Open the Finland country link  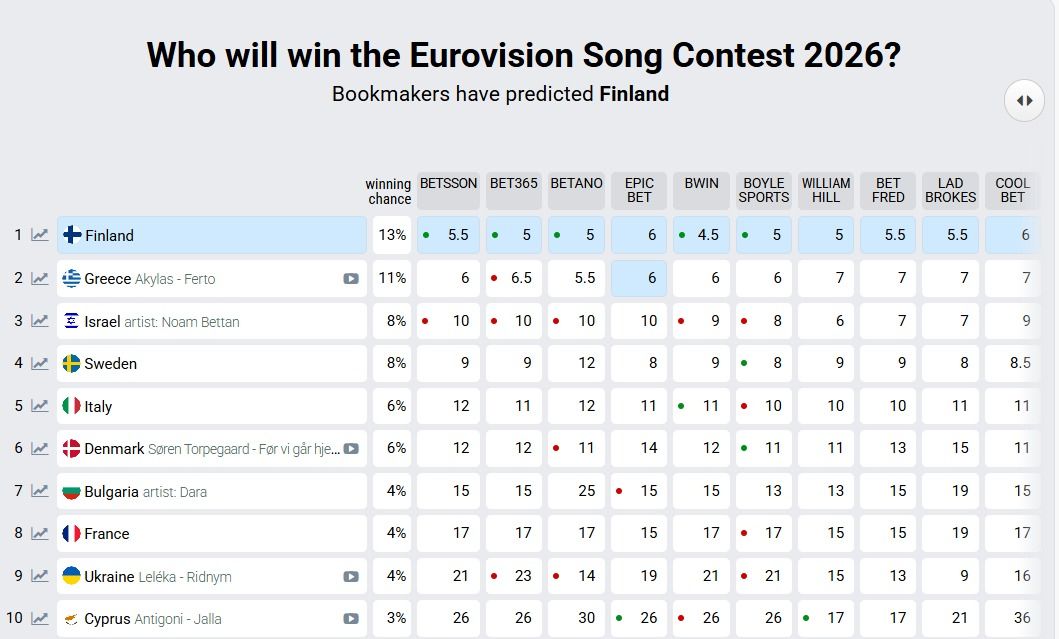(109, 236)
